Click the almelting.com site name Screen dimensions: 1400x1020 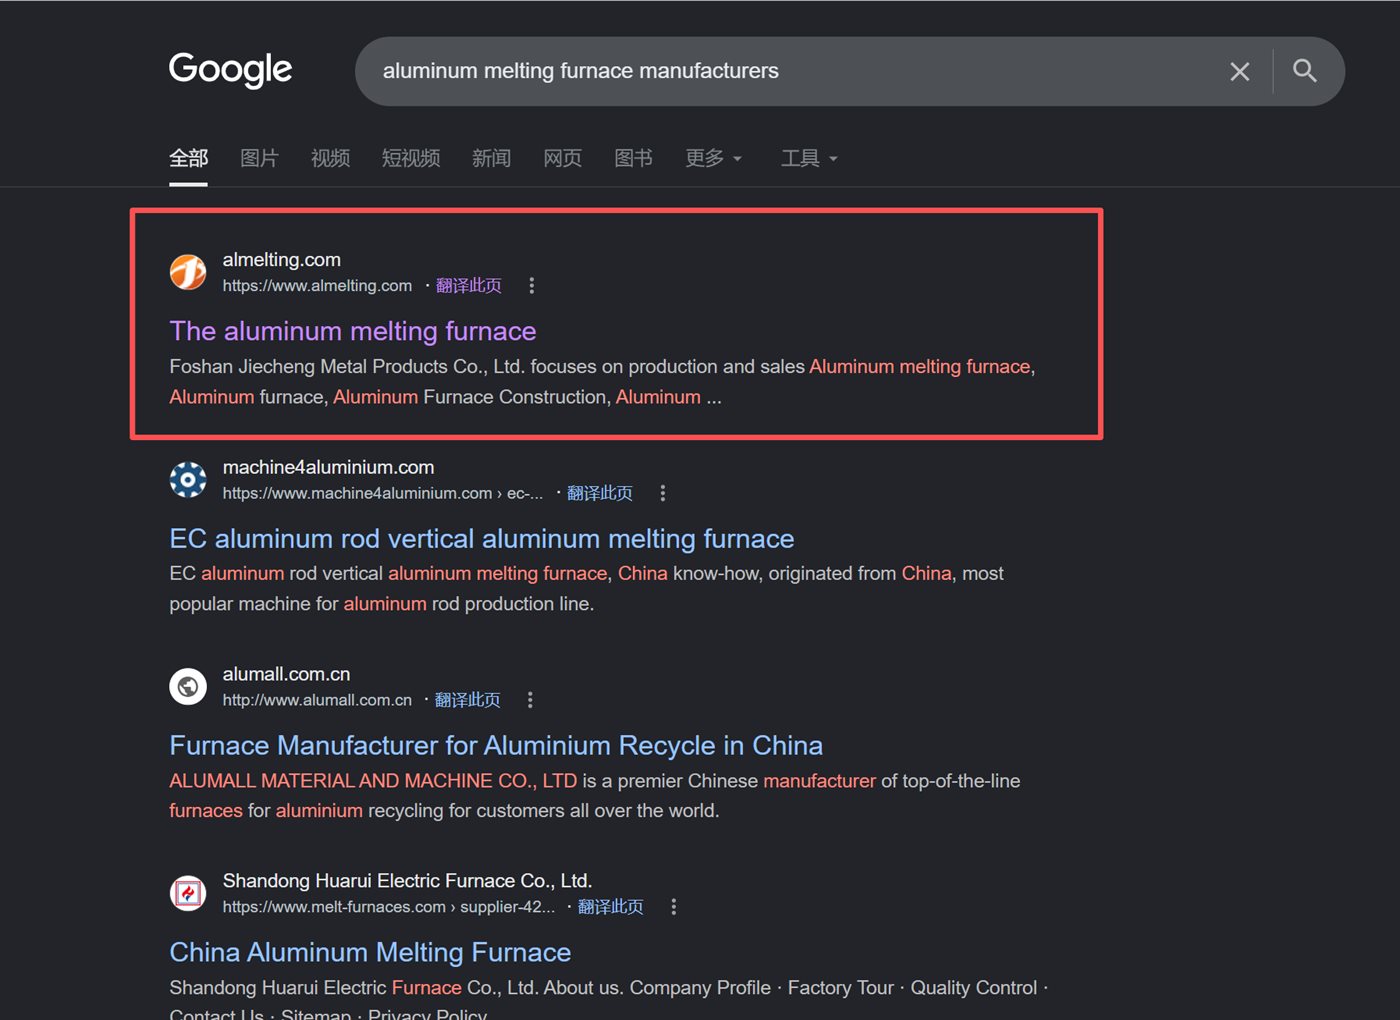click(282, 260)
